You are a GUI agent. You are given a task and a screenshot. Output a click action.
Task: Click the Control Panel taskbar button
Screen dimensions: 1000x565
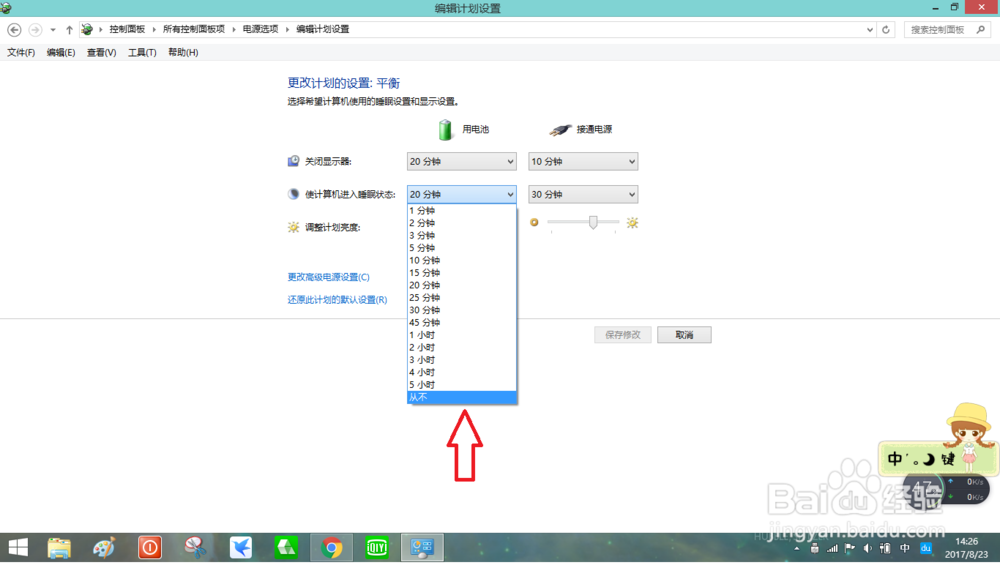click(x=422, y=548)
